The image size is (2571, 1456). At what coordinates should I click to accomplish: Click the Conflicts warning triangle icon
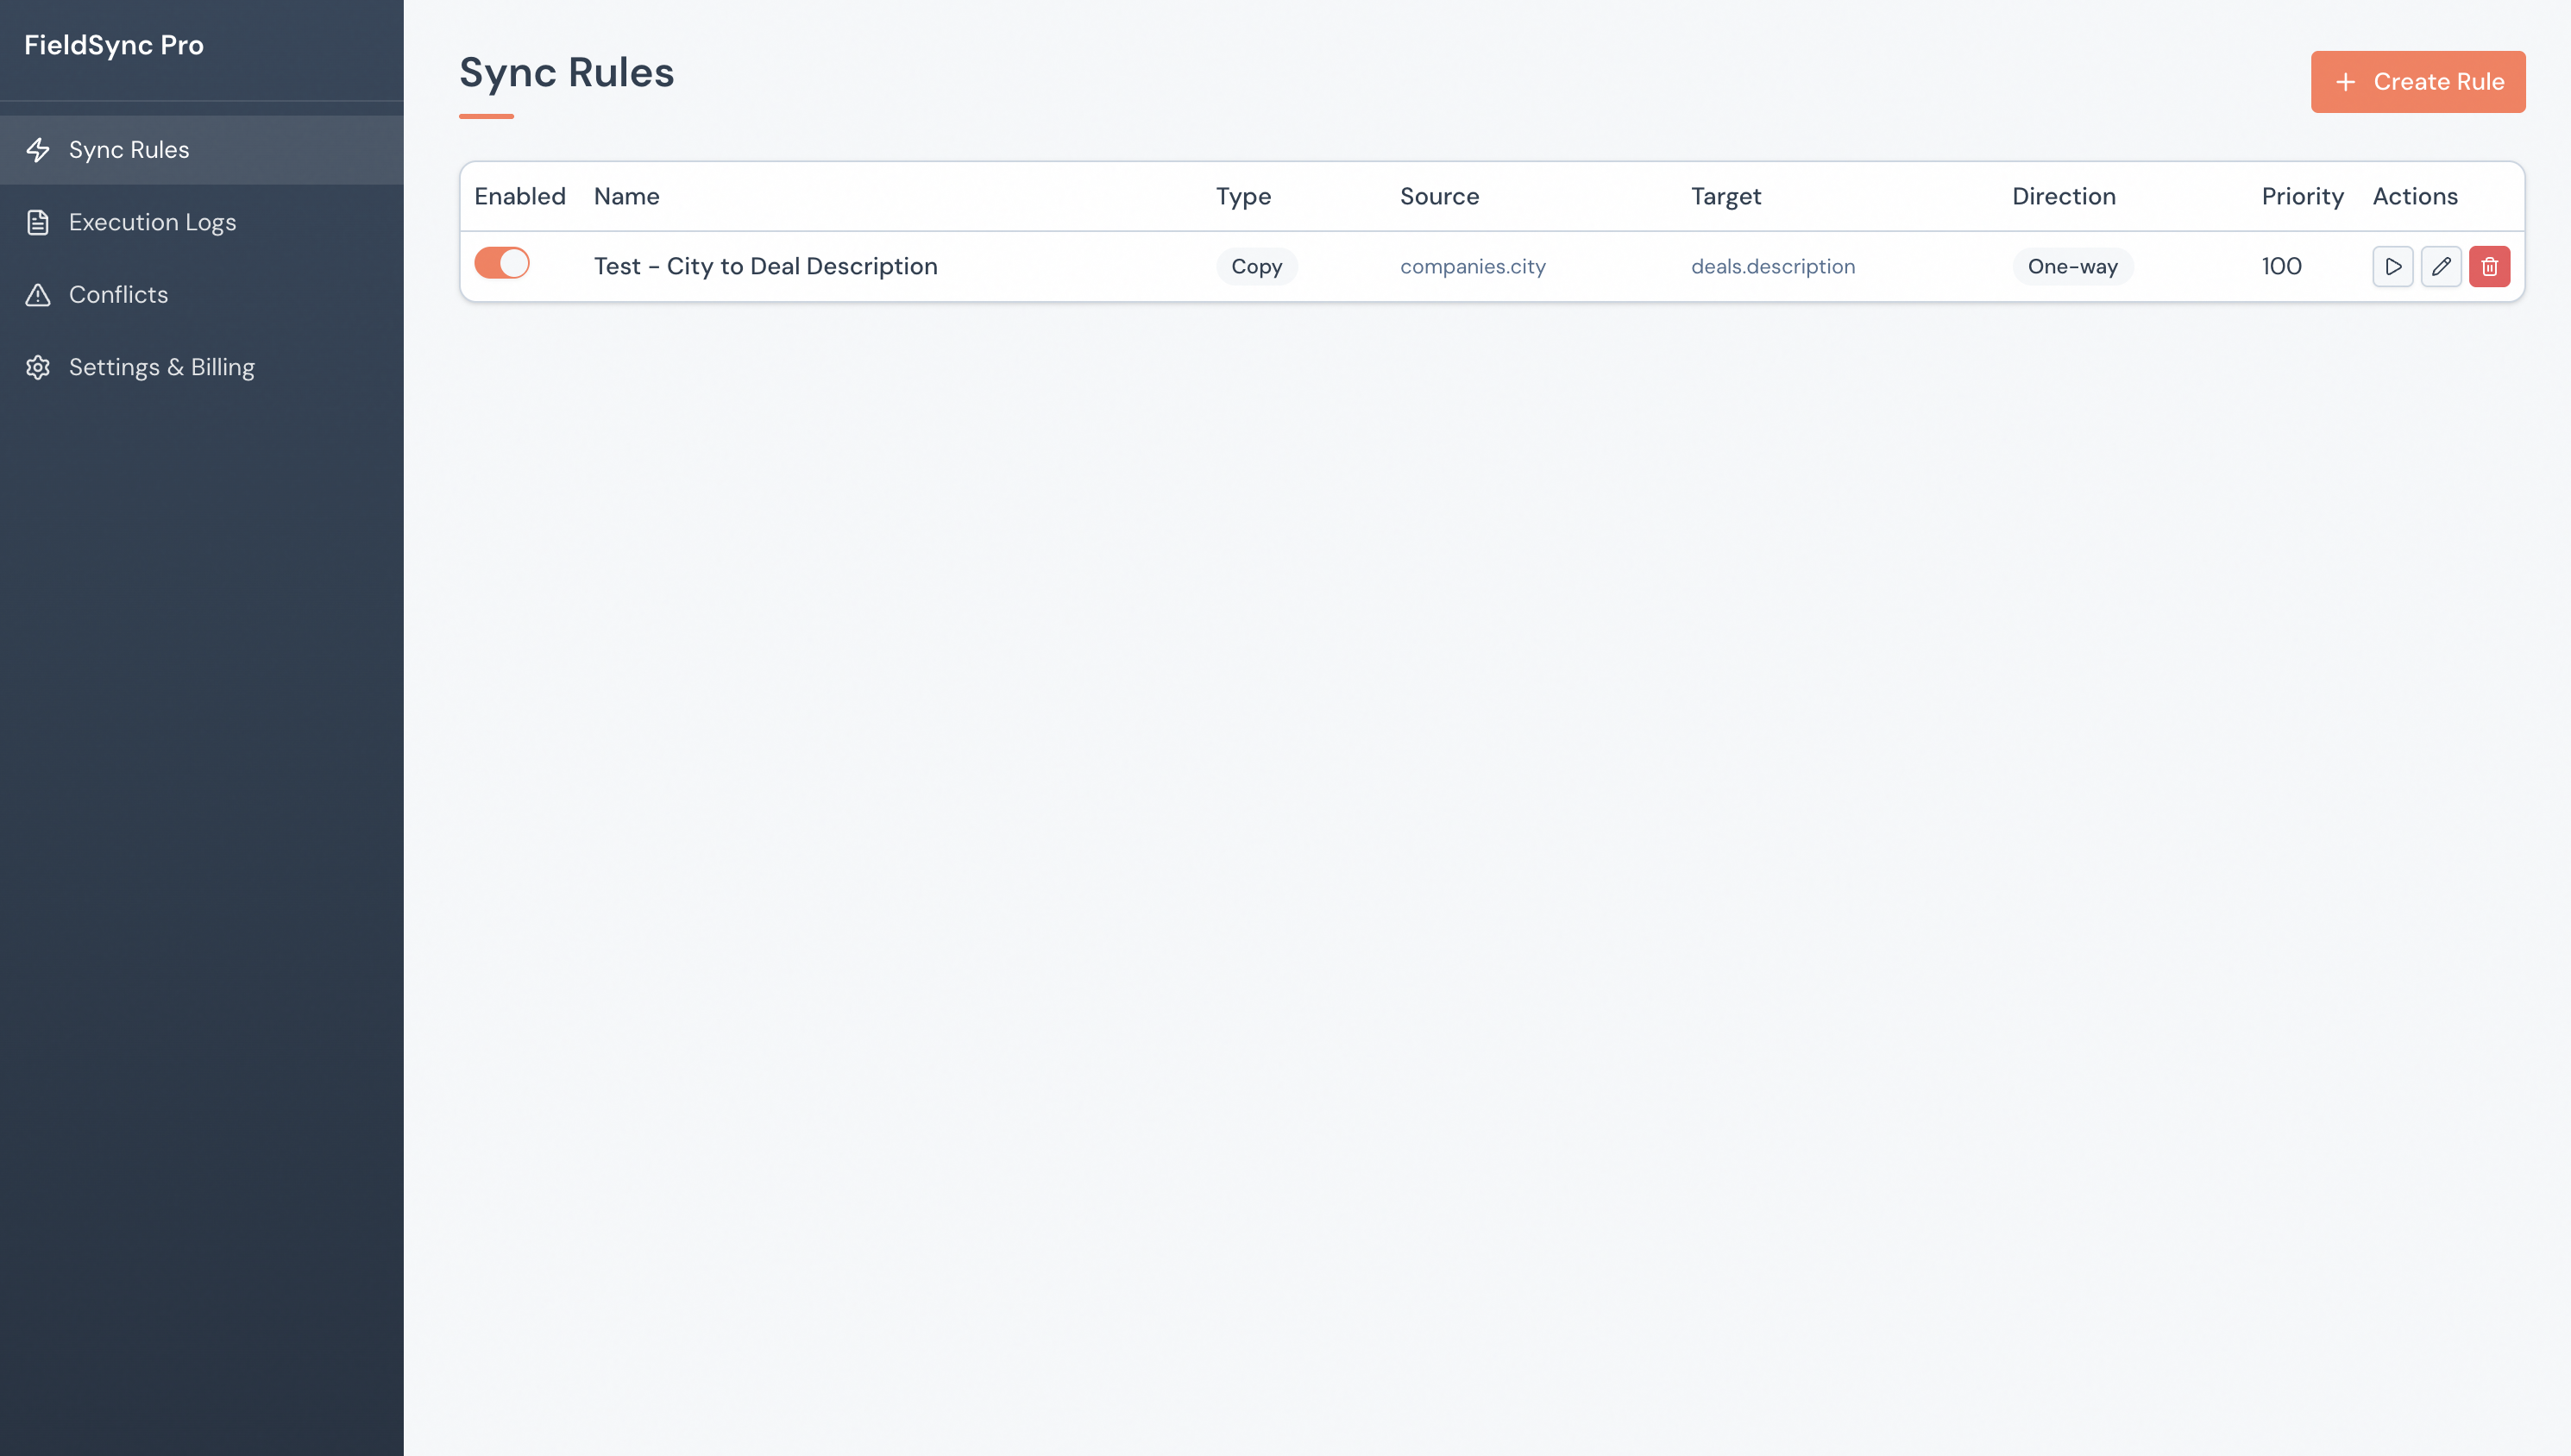pyautogui.click(x=38, y=294)
